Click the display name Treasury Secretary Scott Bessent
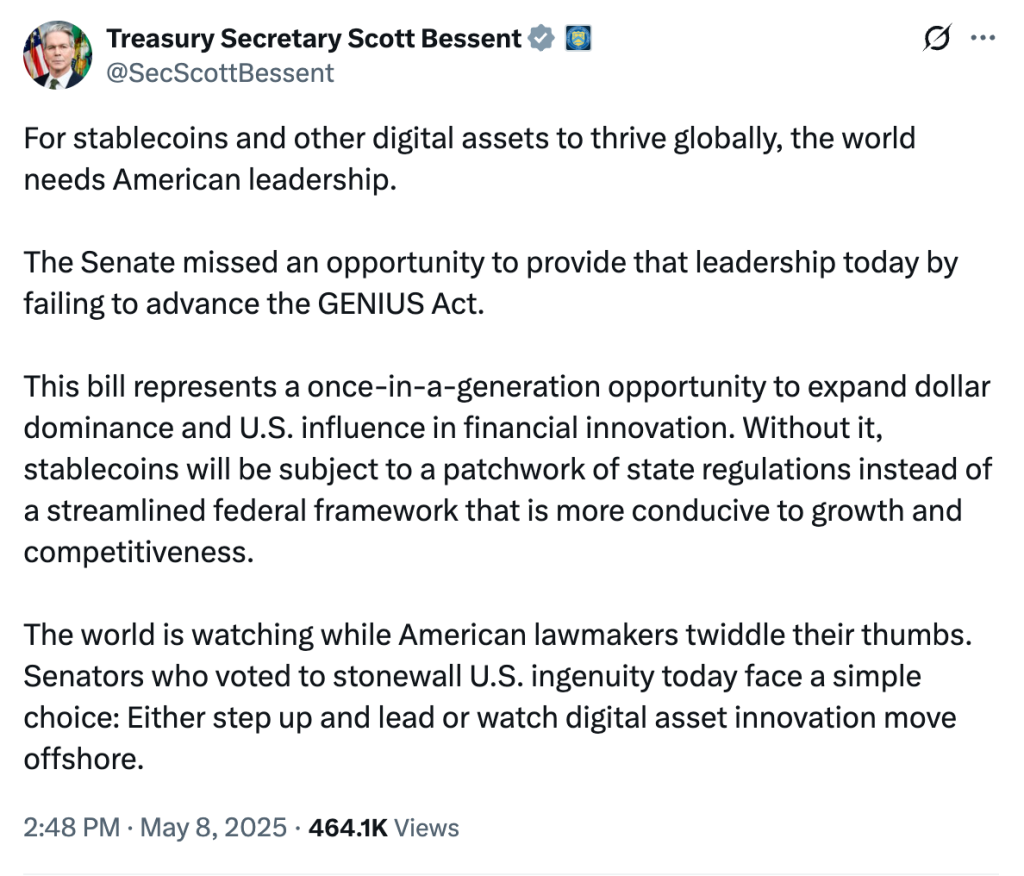The image size is (1024, 876). pyautogui.click(x=314, y=39)
